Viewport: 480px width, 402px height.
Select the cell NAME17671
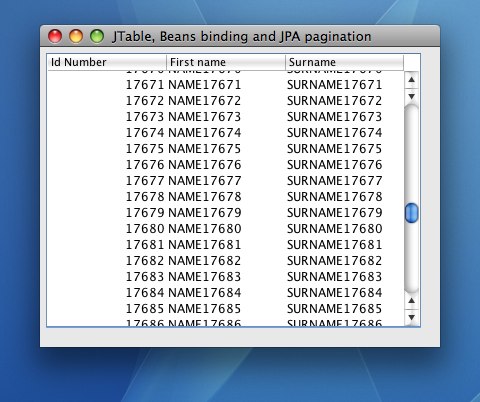click(x=226, y=85)
